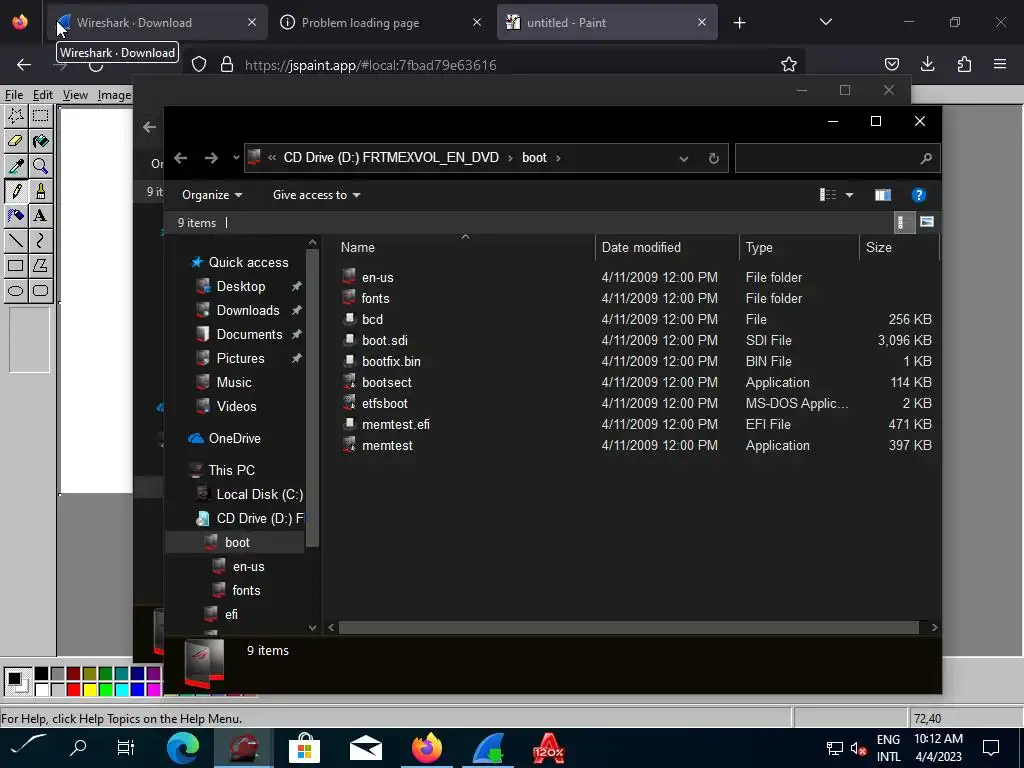Sort files by Name column header
Viewport: 1024px width, 768px height.
click(464, 248)
